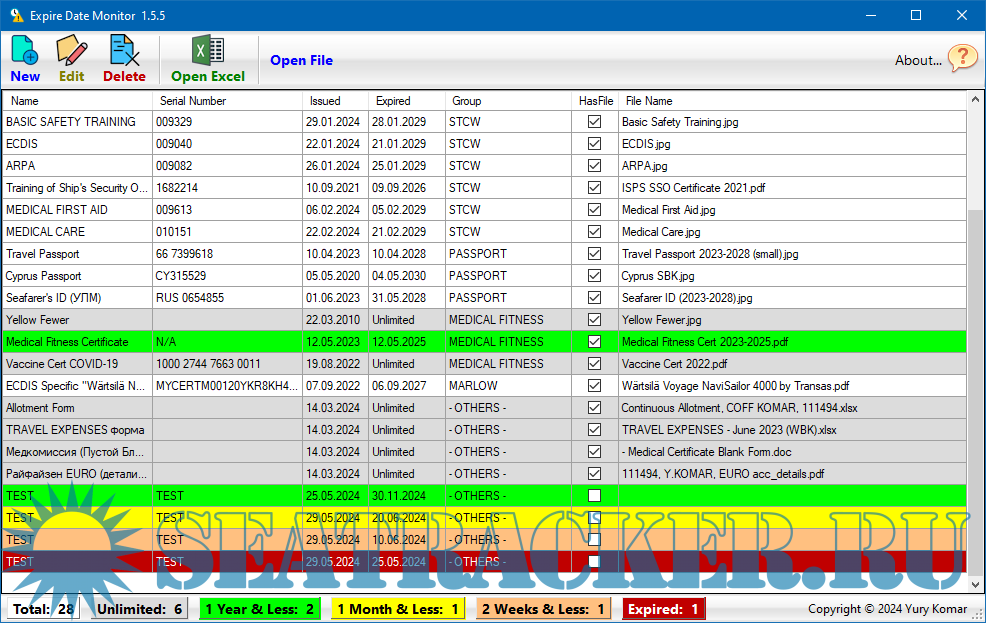
Task: Sort by the Expired column header
Action: 393,101
